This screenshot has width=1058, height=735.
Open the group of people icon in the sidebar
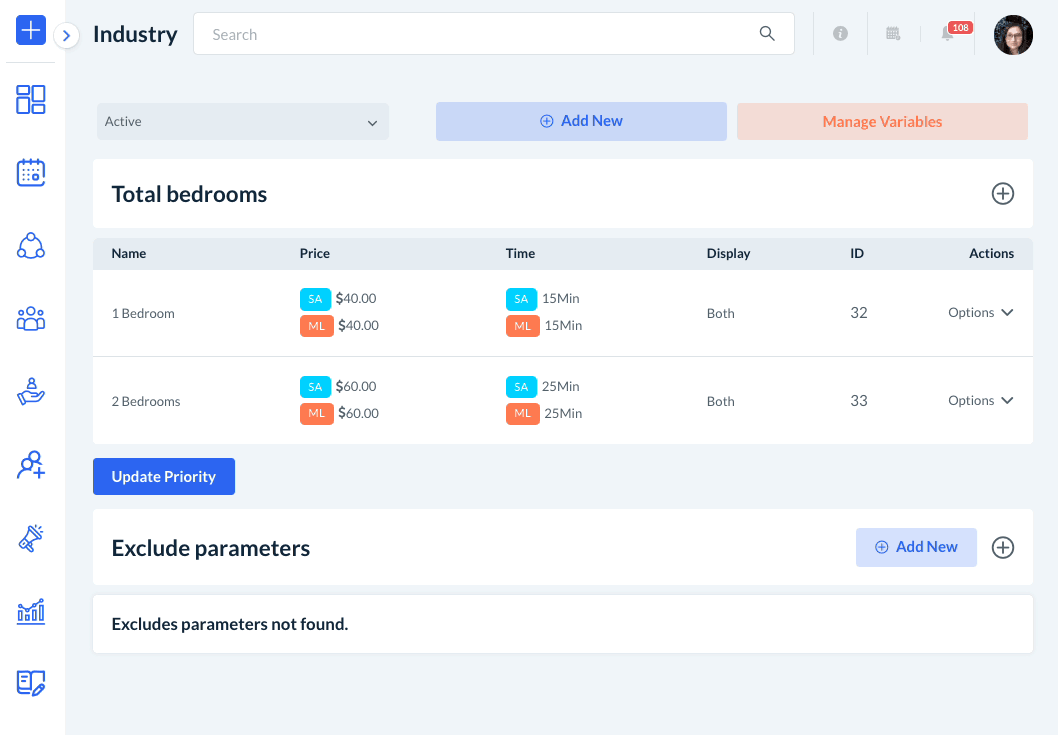point(30,319)
